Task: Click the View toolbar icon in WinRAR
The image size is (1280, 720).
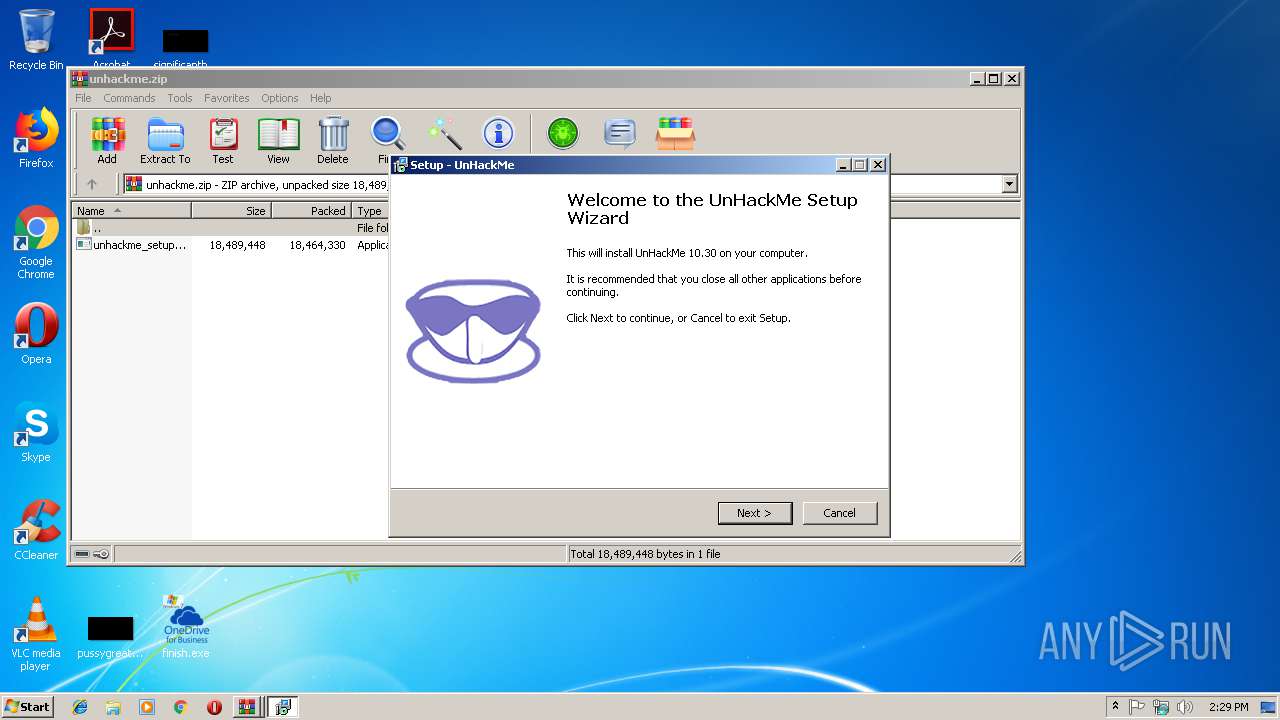Action: pos(278,140)
